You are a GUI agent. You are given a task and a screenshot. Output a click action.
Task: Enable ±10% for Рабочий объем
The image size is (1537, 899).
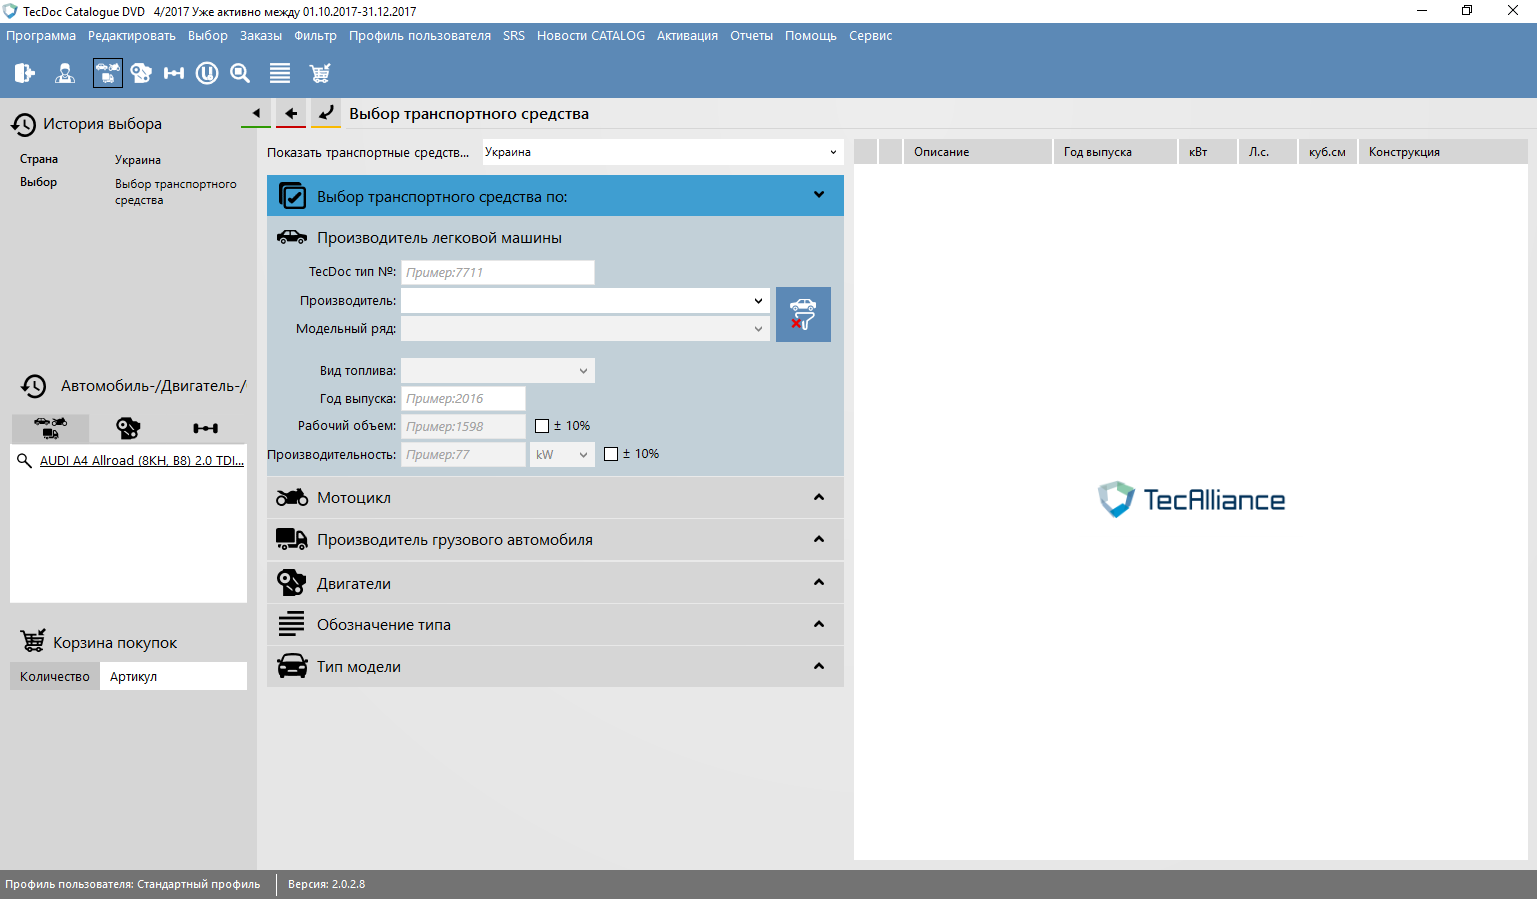pyautogui.click(x=542, y=426)
